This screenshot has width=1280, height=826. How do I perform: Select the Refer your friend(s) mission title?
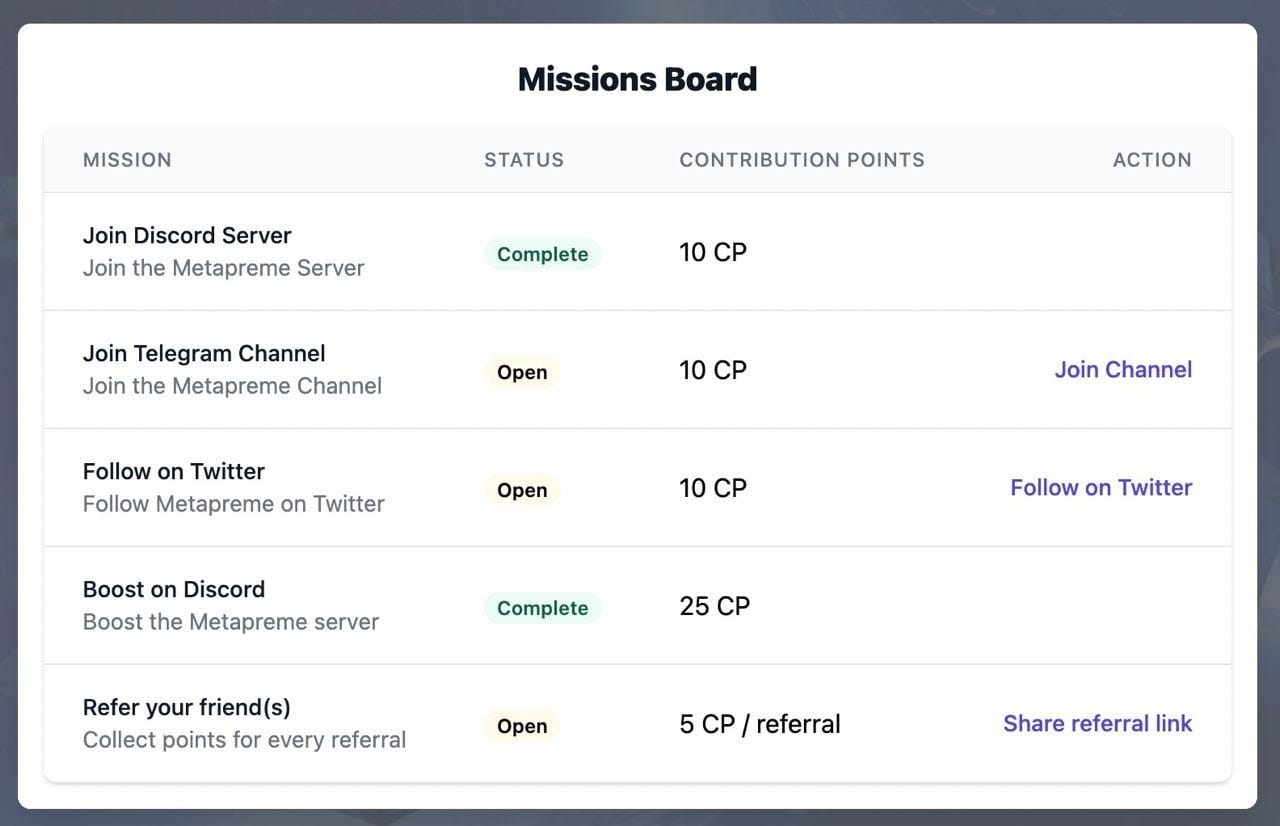tap(187, 708)
